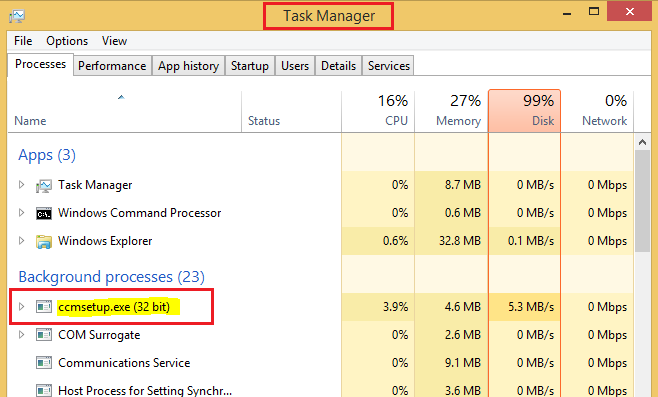
Task: Click the 32.8 MB memory value
Action: (x=460, y=241)
